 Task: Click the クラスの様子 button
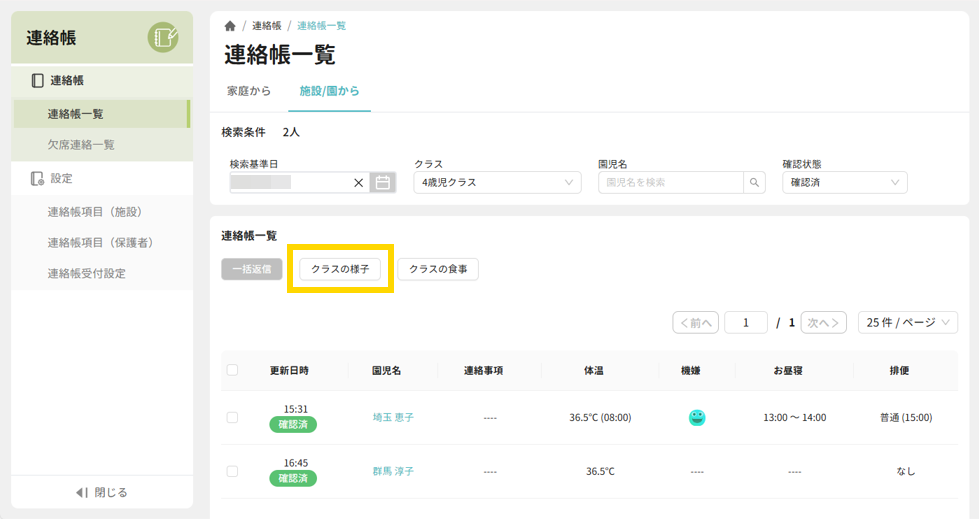pos(340,269)
